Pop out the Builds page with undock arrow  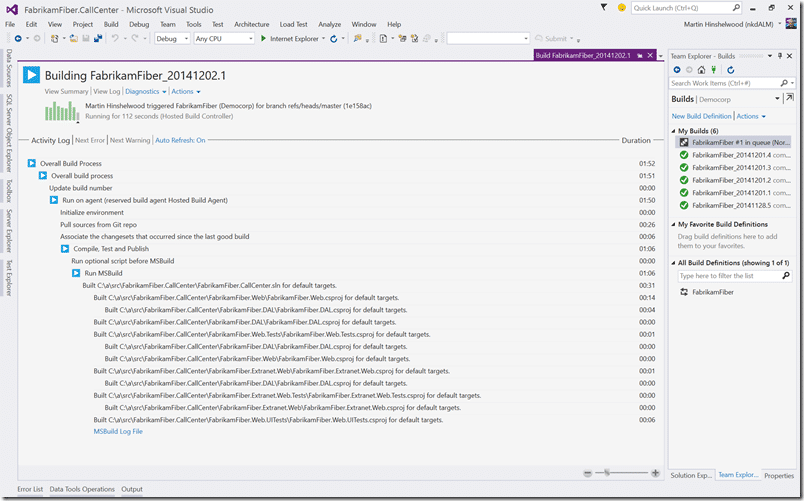(790, 98)
